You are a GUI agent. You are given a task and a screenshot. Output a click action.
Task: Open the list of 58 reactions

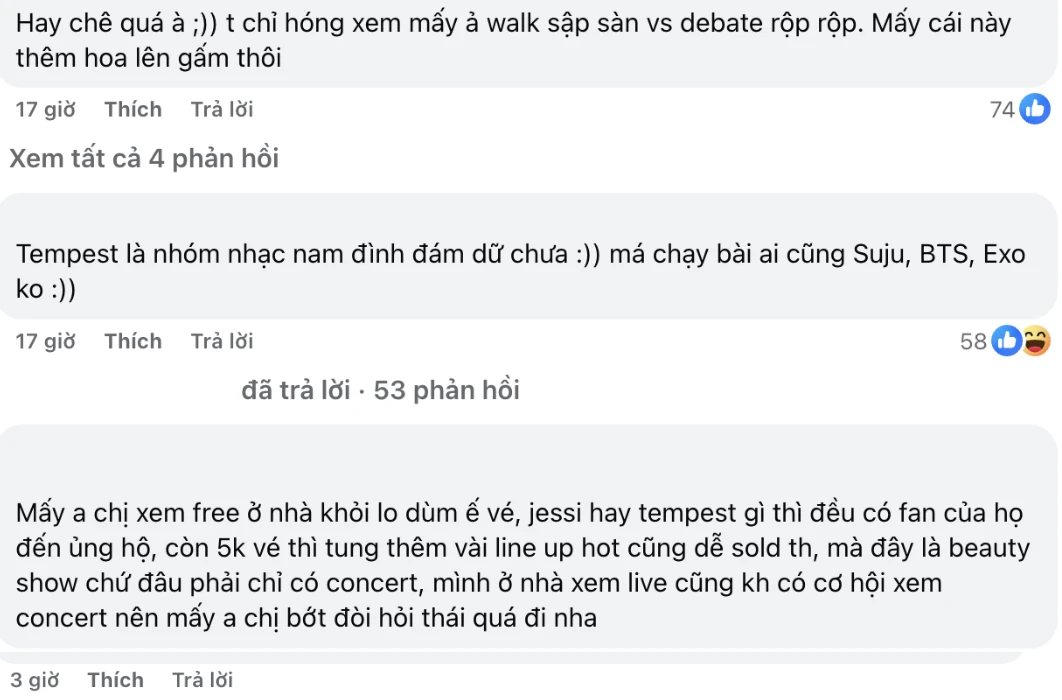click(x=973, y=341)
